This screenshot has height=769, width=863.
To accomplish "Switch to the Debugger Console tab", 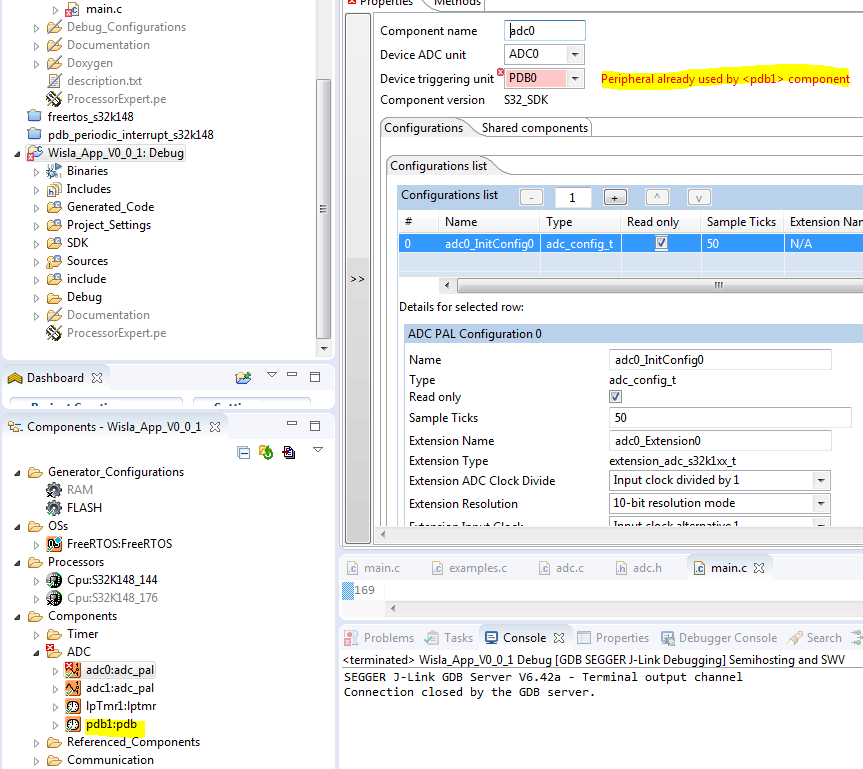I will pos(719,637).
